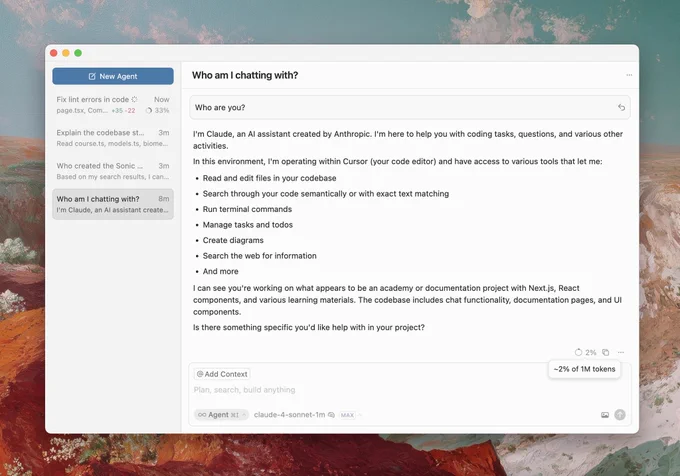Screen dimensions: 680x476
Task: Open the Agent mode dropdown
Action: coord(221,415)
